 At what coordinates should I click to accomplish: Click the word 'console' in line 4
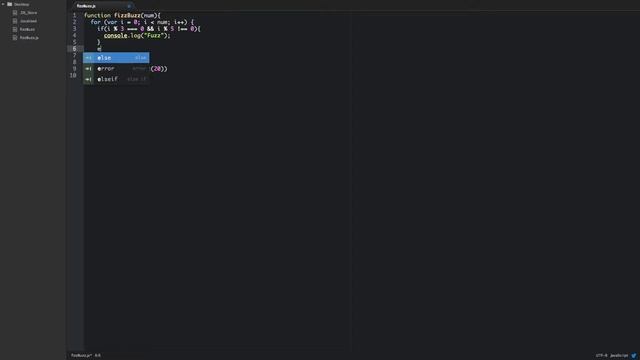115,36
